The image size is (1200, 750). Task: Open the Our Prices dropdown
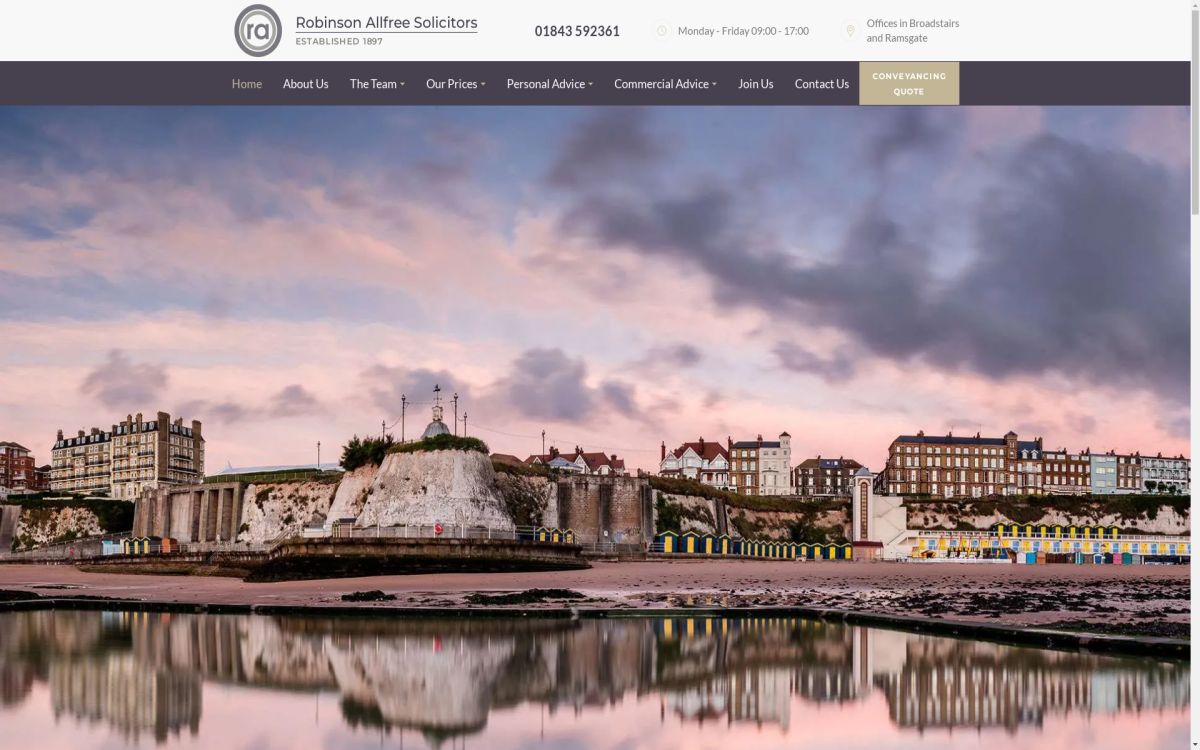pos(454,84)
